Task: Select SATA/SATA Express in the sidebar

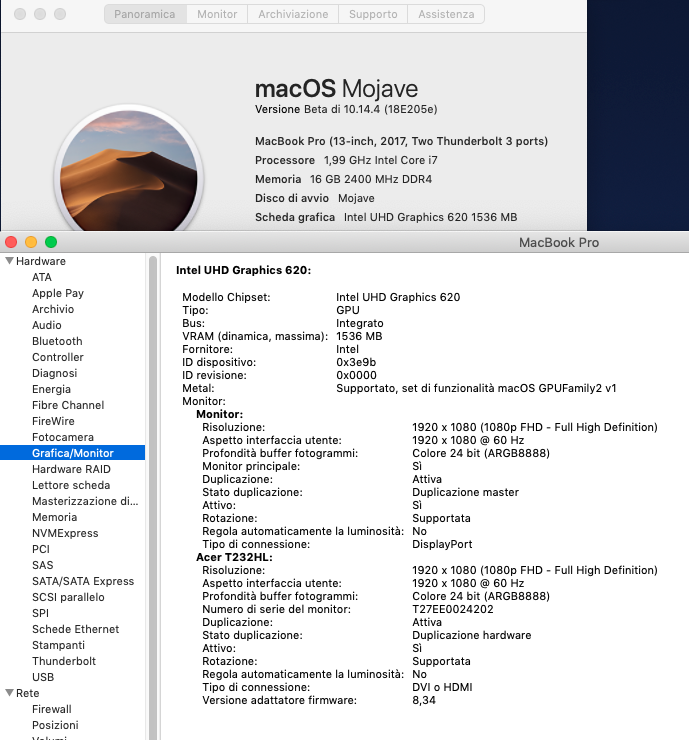Action: pos(83,581)
